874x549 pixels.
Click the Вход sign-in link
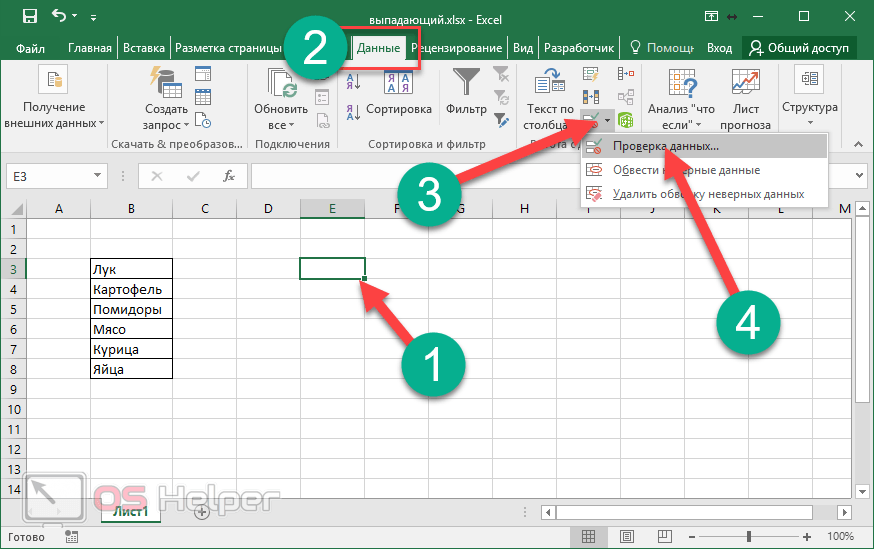[719, 47]
